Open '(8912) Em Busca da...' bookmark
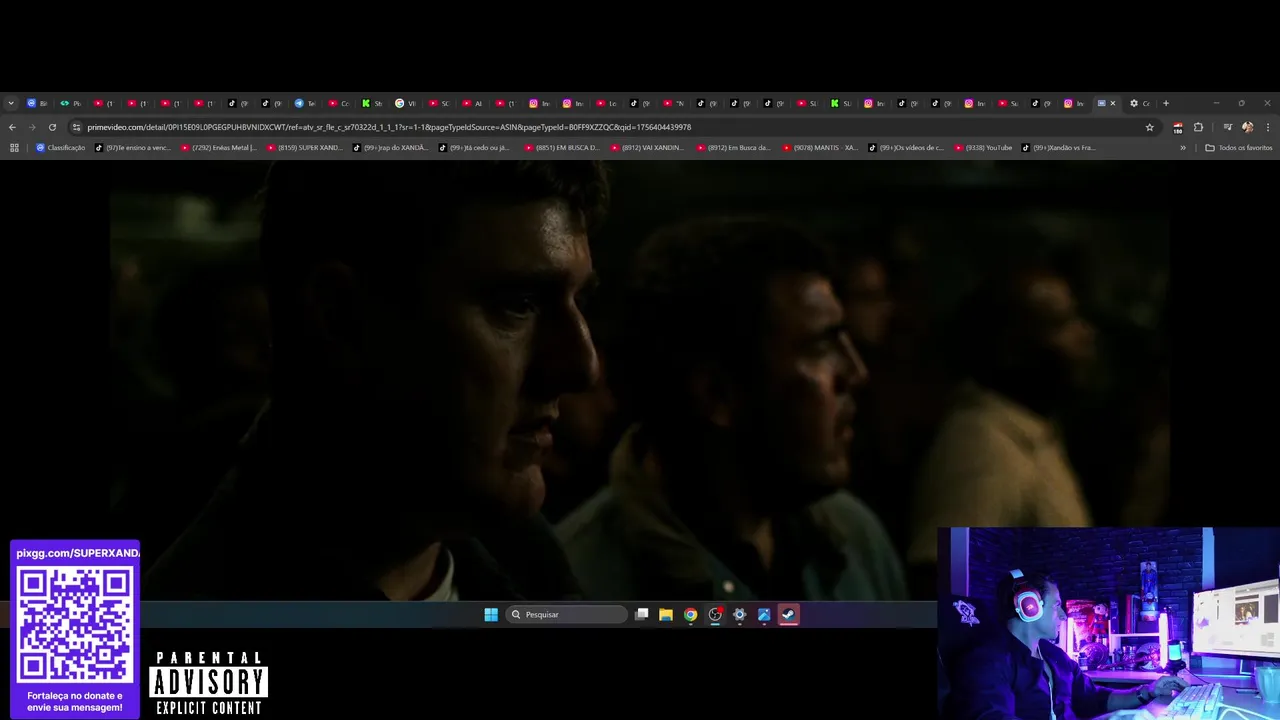The image size is (1280, 720). click(734, 148)
